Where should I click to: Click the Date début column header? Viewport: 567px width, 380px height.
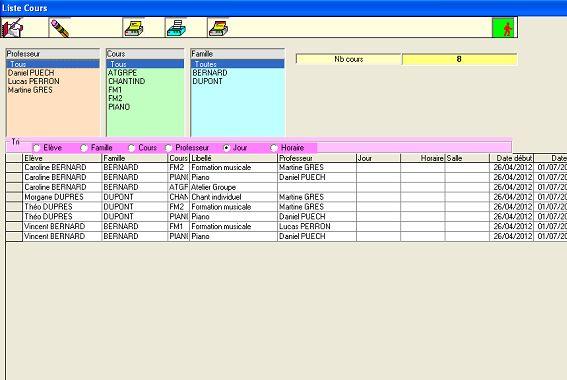pyautogui.click(x=512, y=158)
